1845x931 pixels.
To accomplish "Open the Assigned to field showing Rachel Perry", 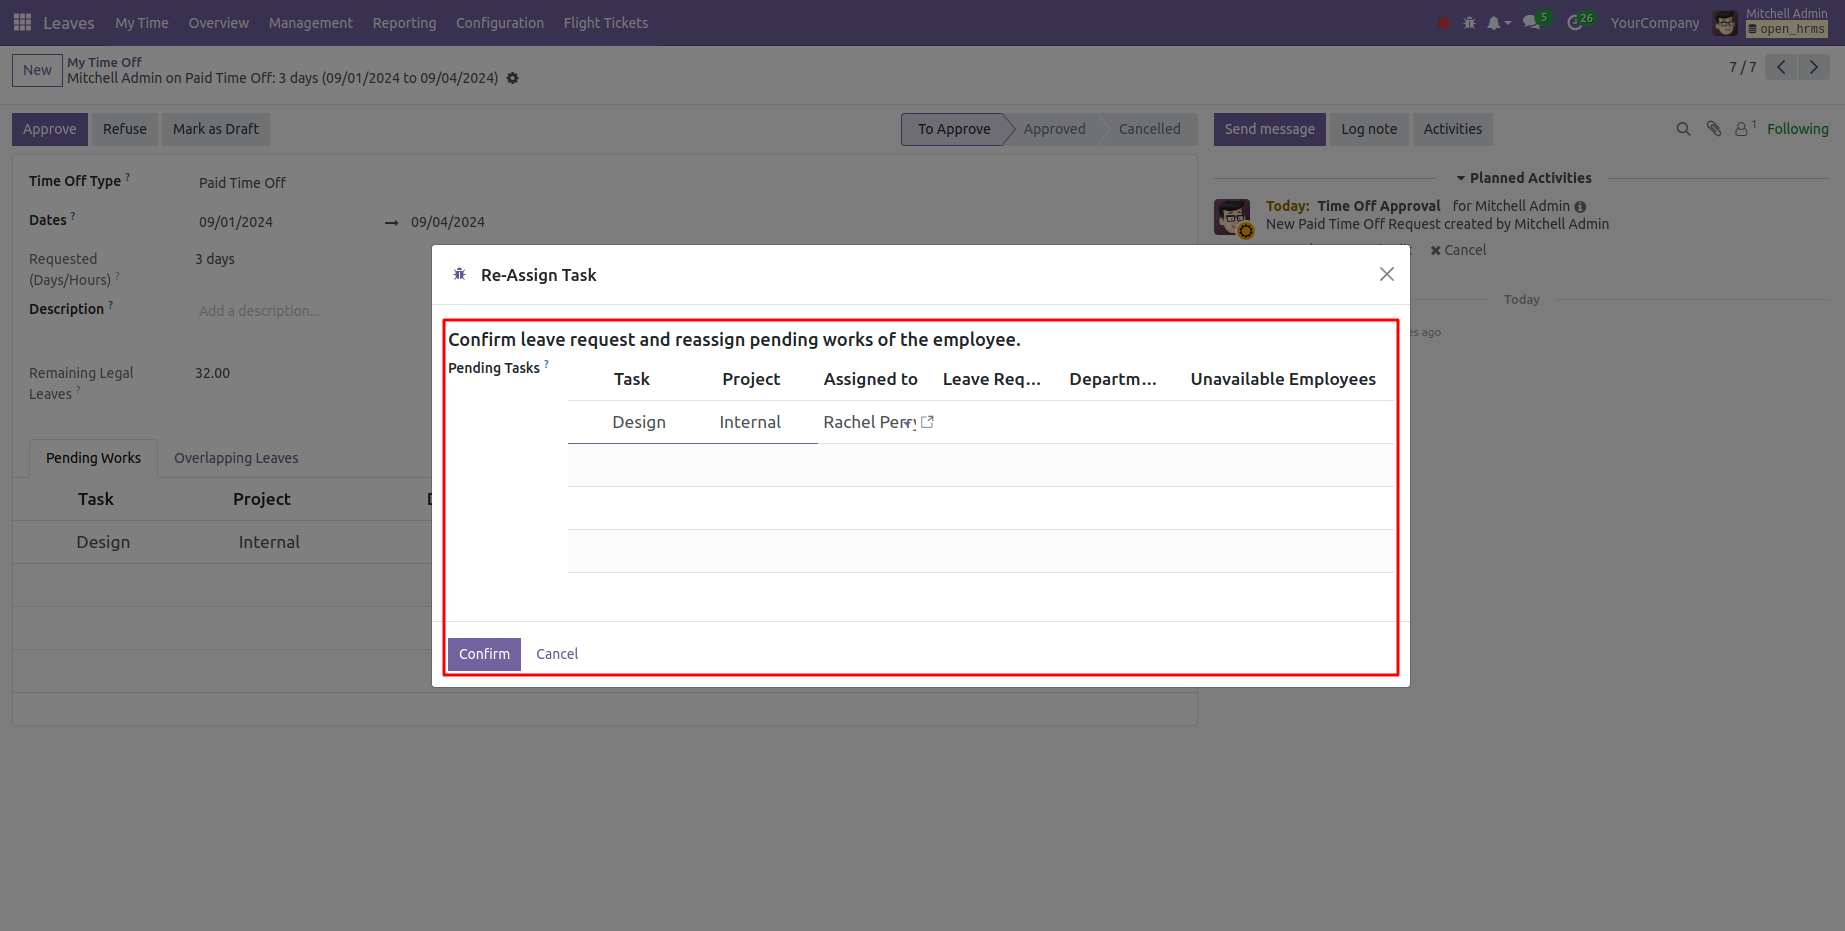I will (x=866, y=422).
